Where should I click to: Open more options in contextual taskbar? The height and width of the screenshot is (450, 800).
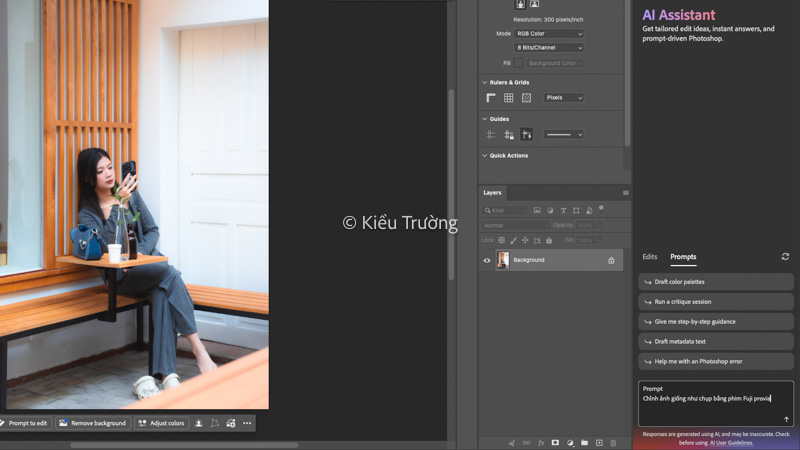tap(247, 423)
